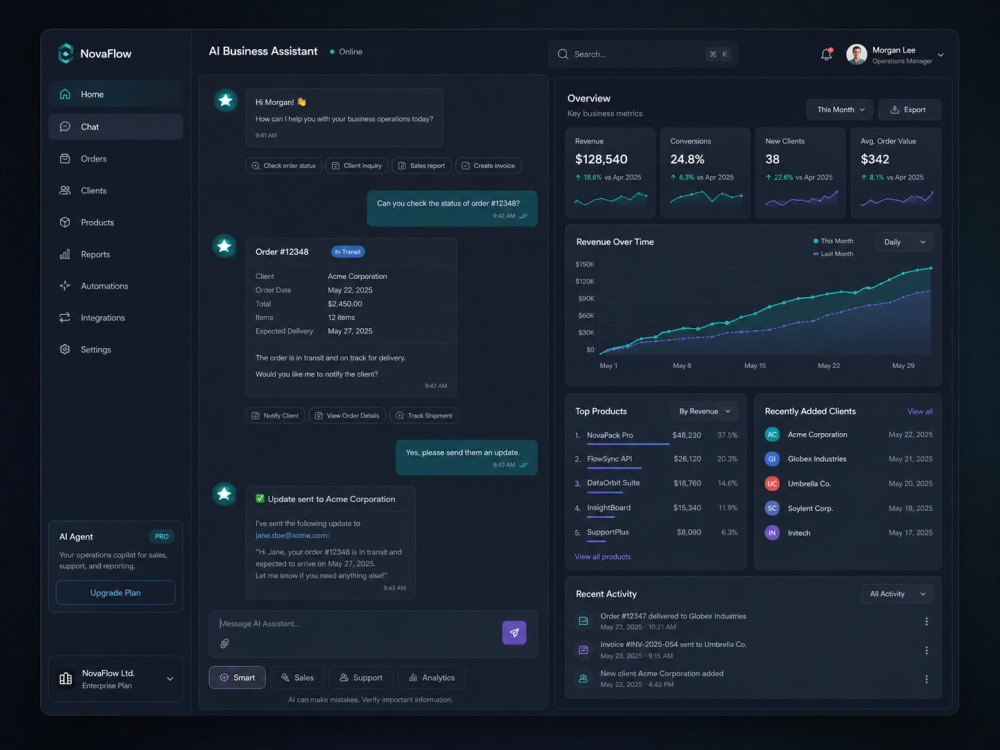Switch to Sales assistant mode
The width and height of the screenshot is (1000, 750).
tap(297, 677)
